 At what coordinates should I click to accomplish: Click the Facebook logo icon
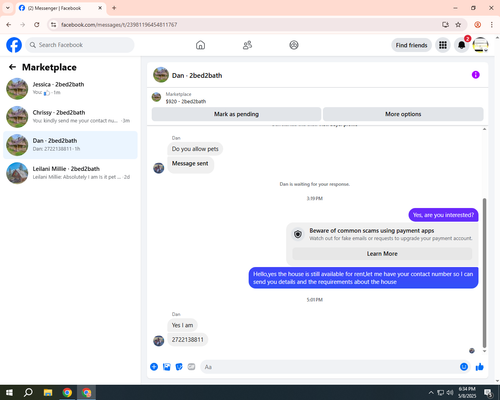click(14, 45)
